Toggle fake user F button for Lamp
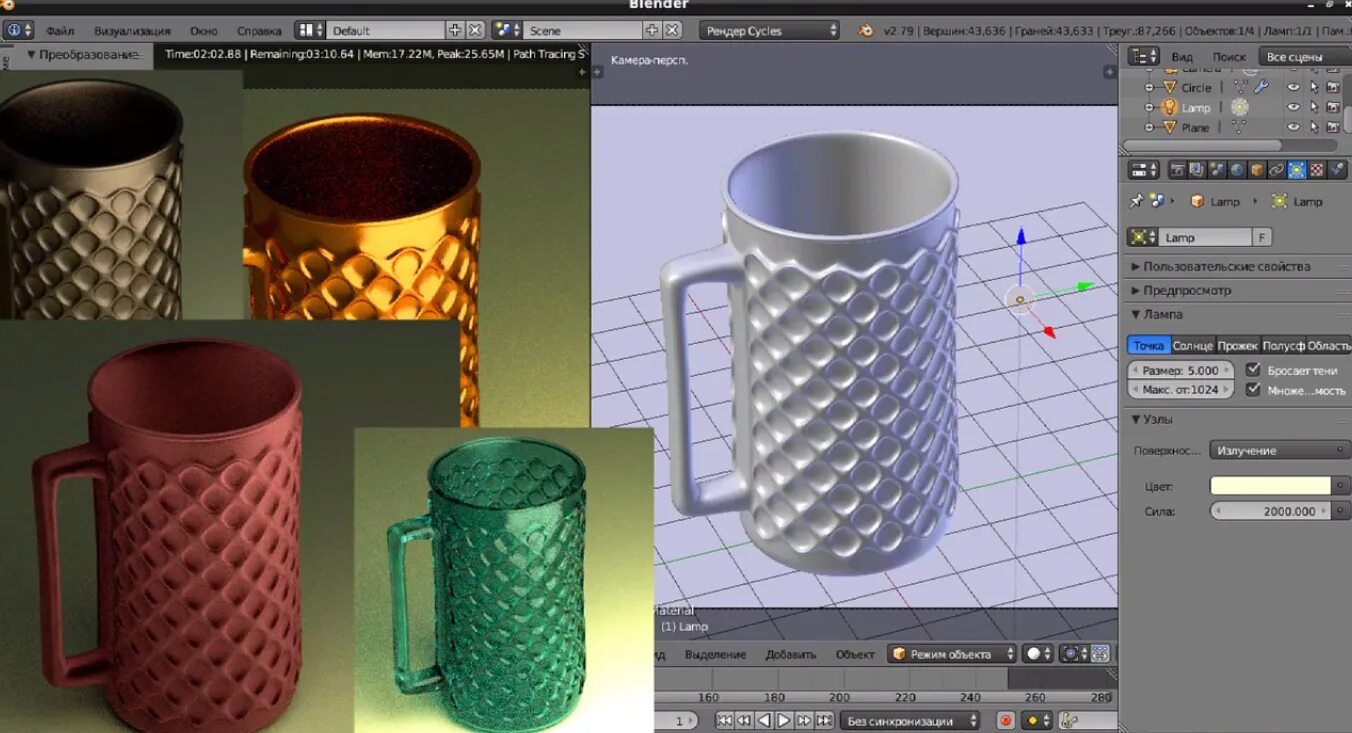 [1262, 237]
